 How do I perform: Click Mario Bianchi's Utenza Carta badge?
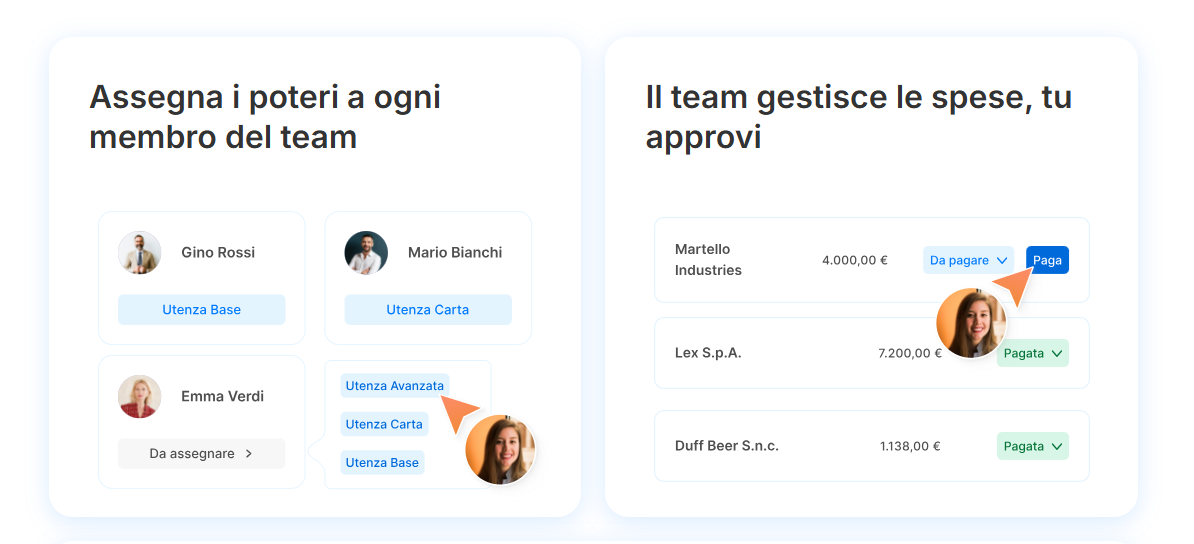click(x=428, y=310)
